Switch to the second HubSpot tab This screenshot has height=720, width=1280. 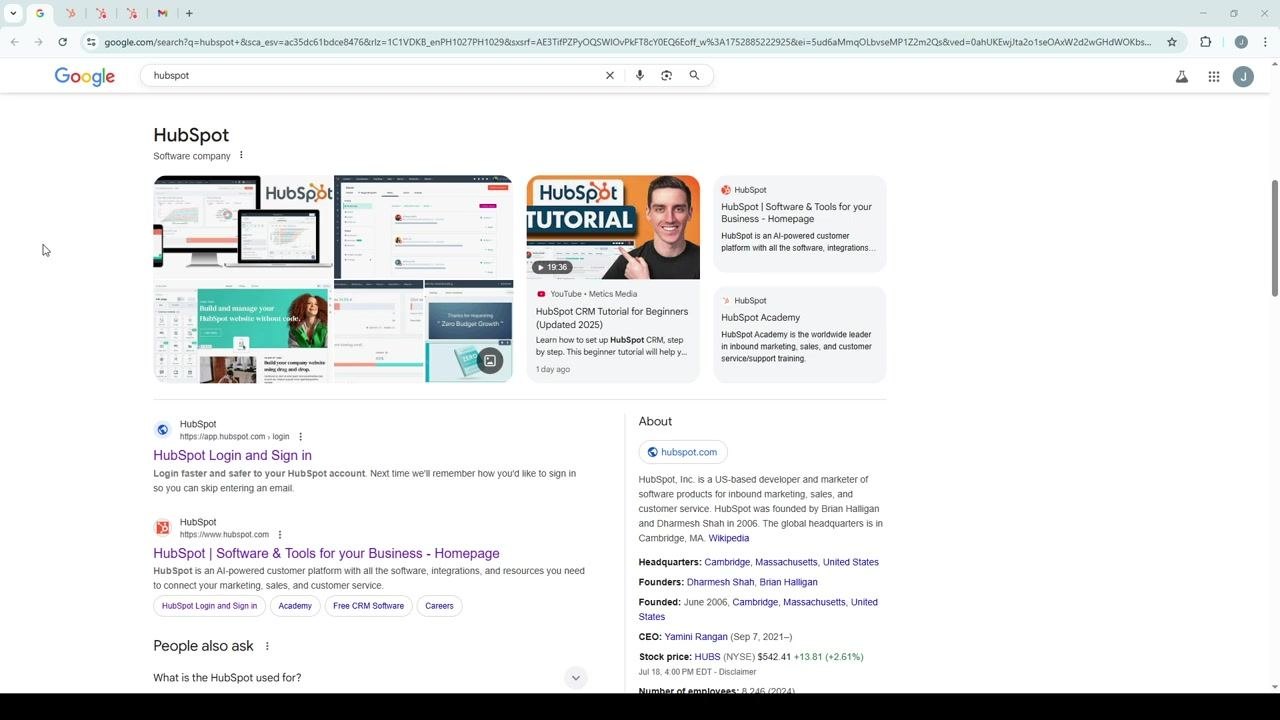(x=101, y=13)
